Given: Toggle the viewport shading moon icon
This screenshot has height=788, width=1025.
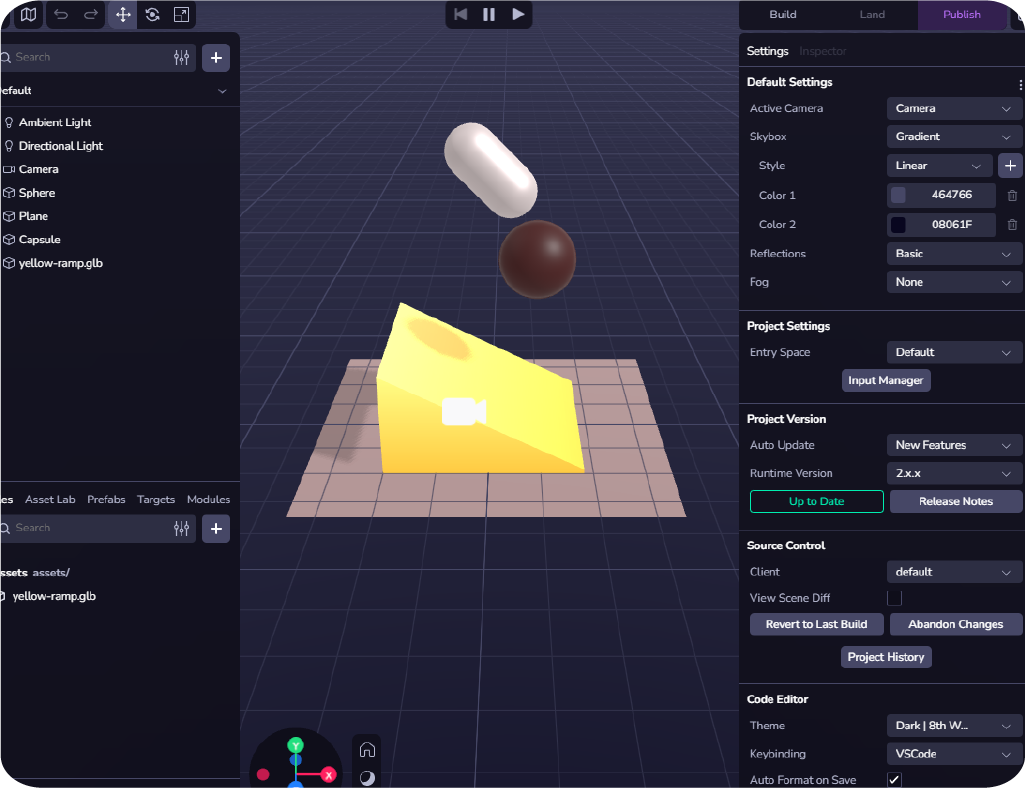Looking at the screenshot, I should (367, 777).
